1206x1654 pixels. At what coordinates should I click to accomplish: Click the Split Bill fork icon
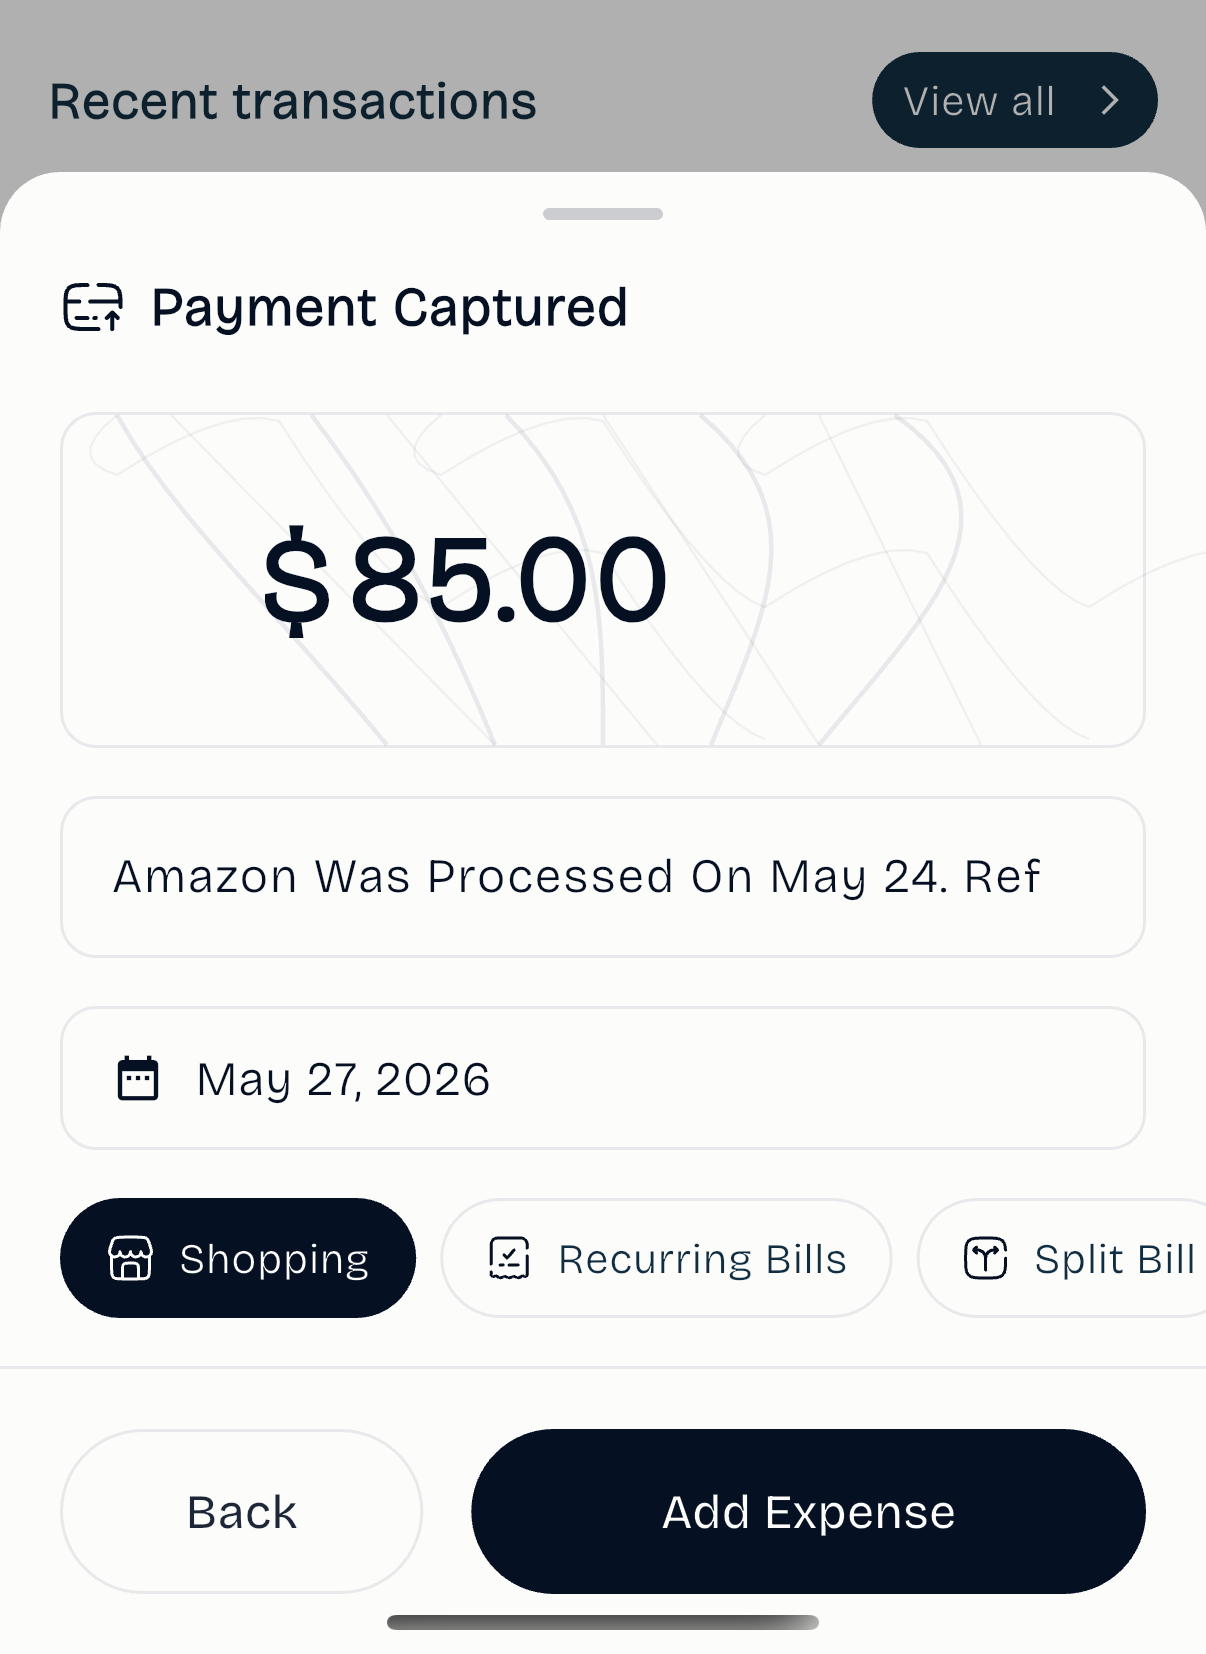(985, 1258)
